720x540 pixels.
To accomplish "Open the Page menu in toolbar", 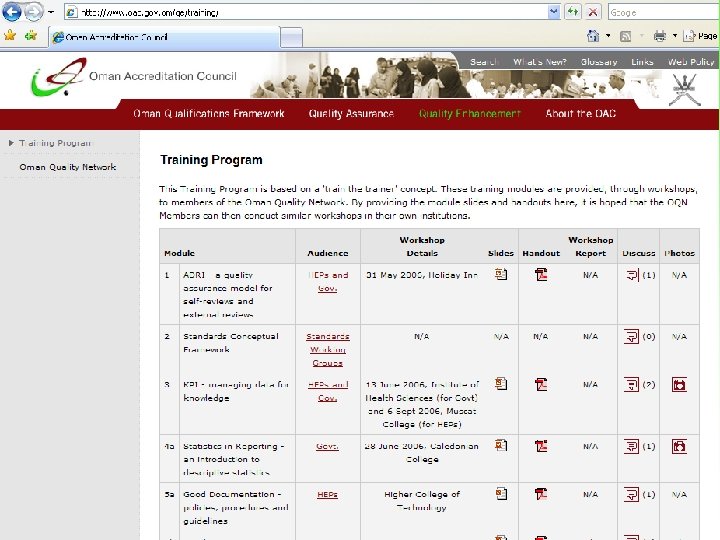I will (x=700, y=36).
